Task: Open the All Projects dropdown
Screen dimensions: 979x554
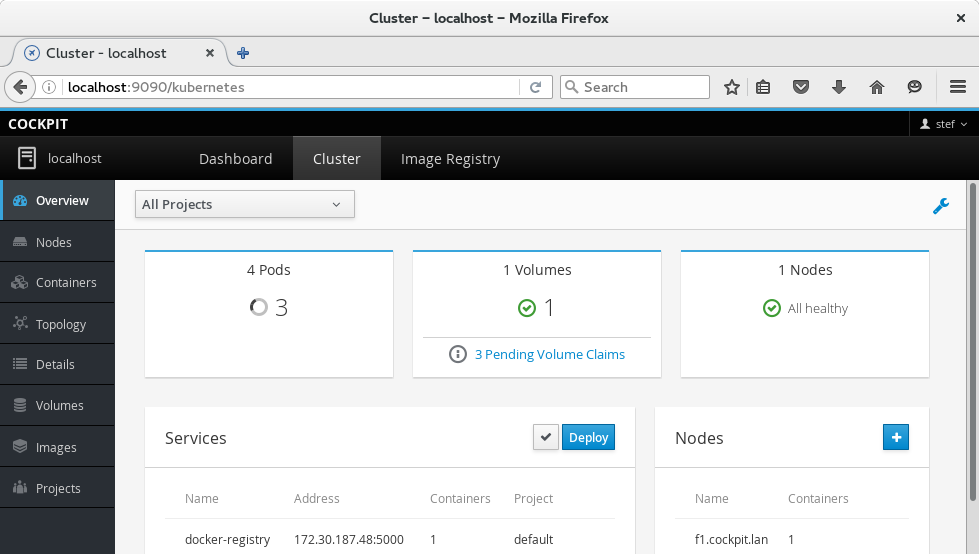Action: click(244, 205)
